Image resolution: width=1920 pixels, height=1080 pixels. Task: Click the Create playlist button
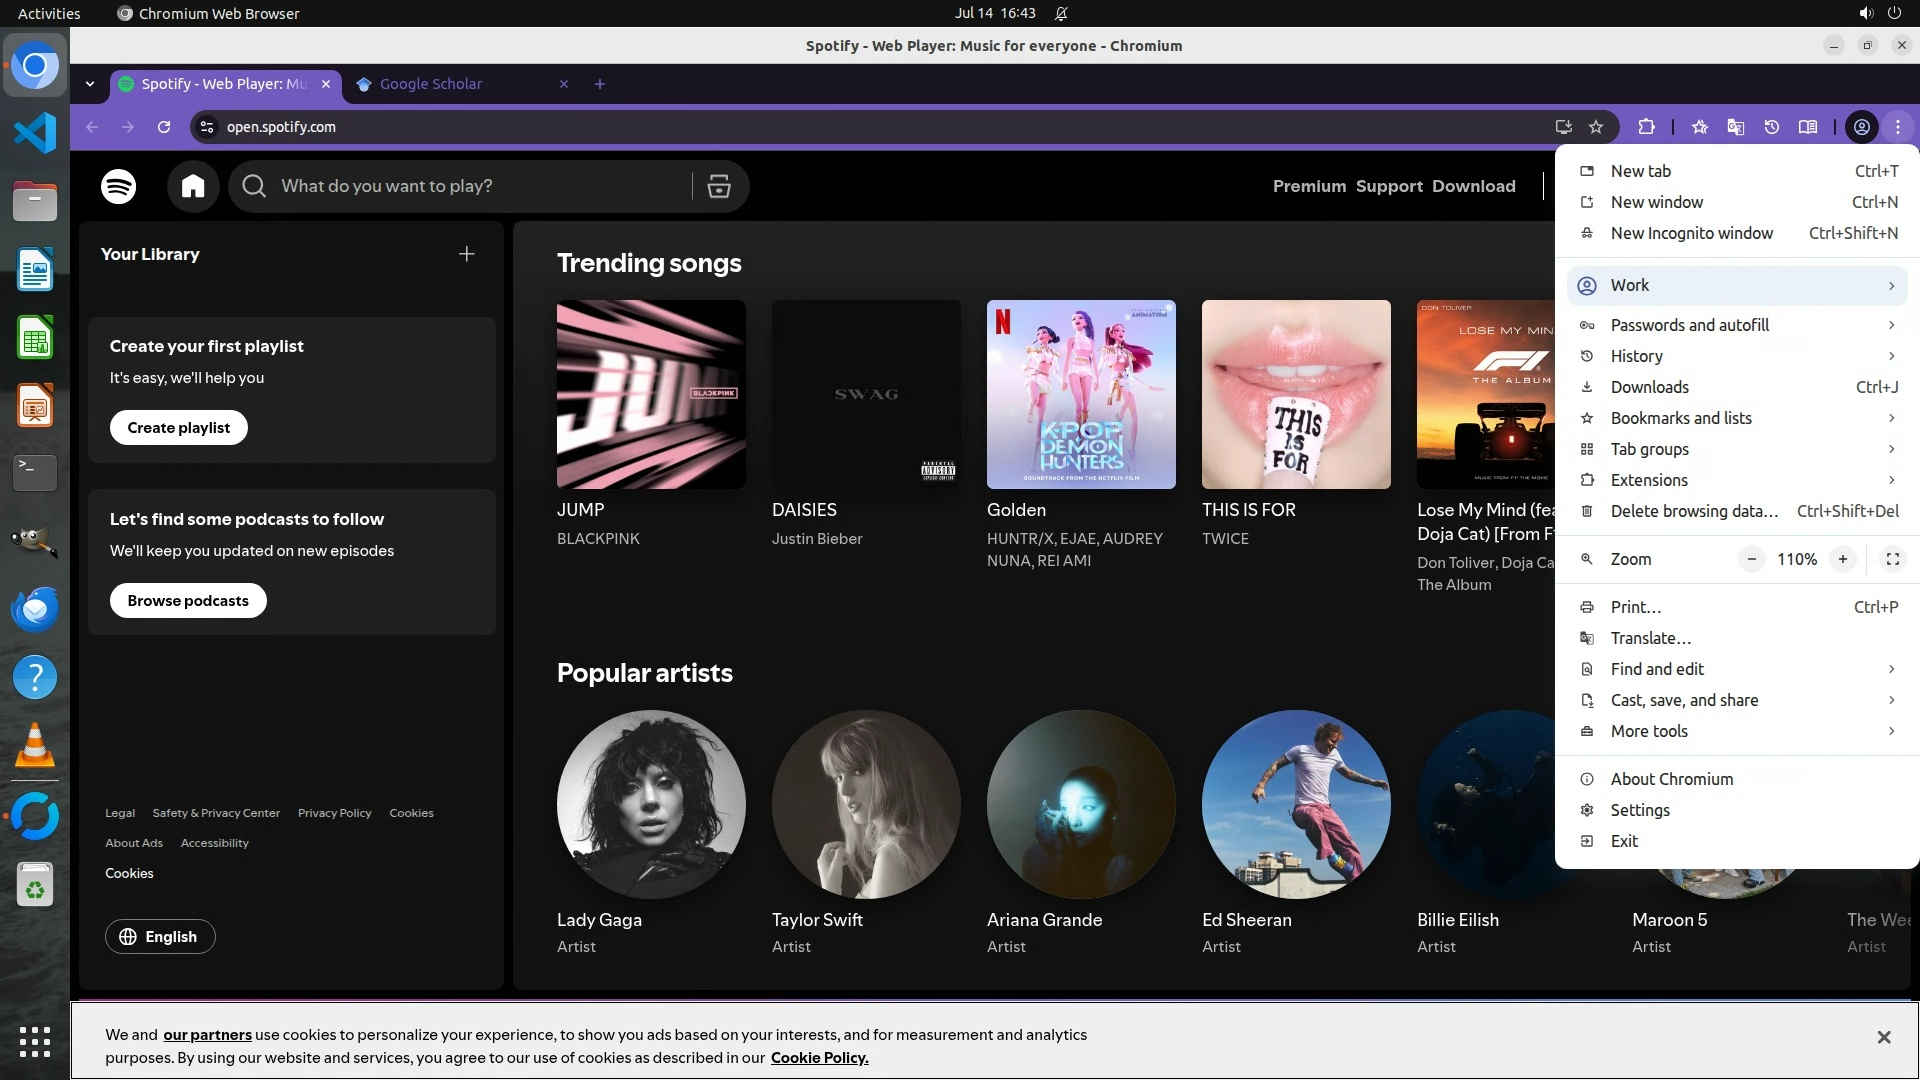pos(178,428)
